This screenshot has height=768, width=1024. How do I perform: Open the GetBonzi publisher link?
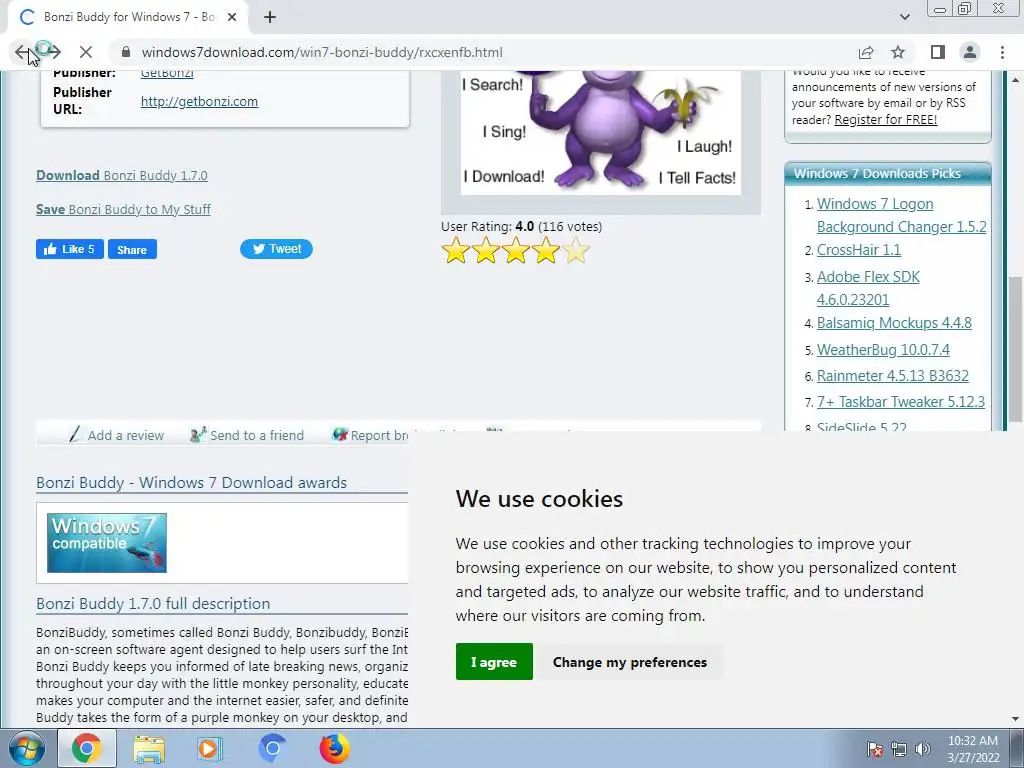click(x=167, y=72)
